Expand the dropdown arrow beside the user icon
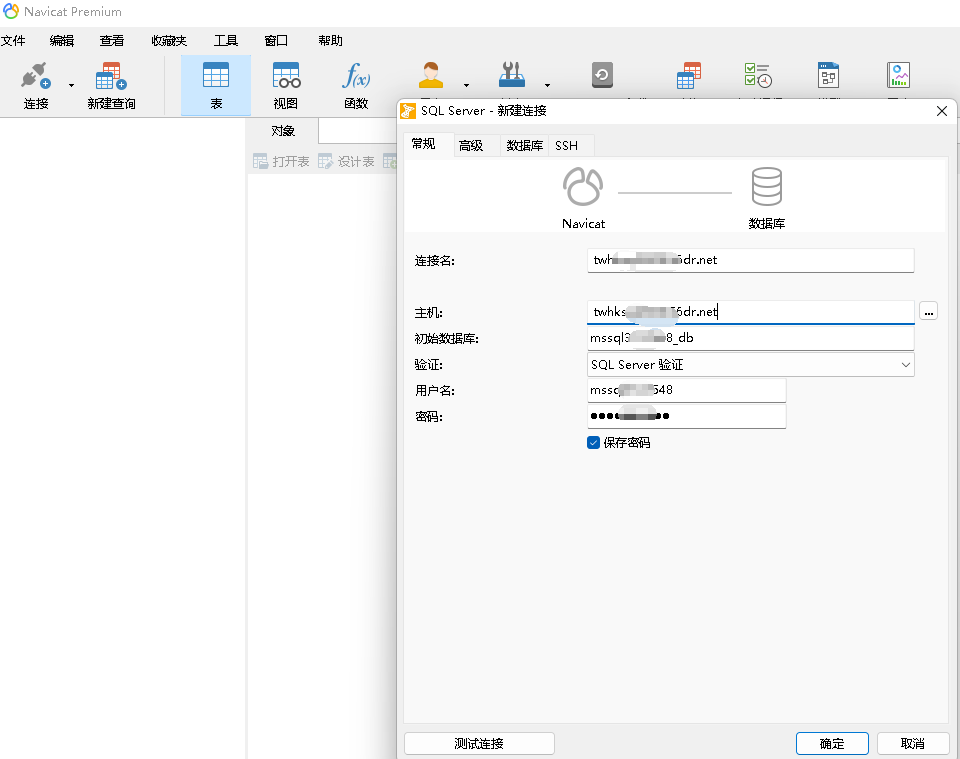The height and width of the screenshot is (759, 960). [467, 86]
